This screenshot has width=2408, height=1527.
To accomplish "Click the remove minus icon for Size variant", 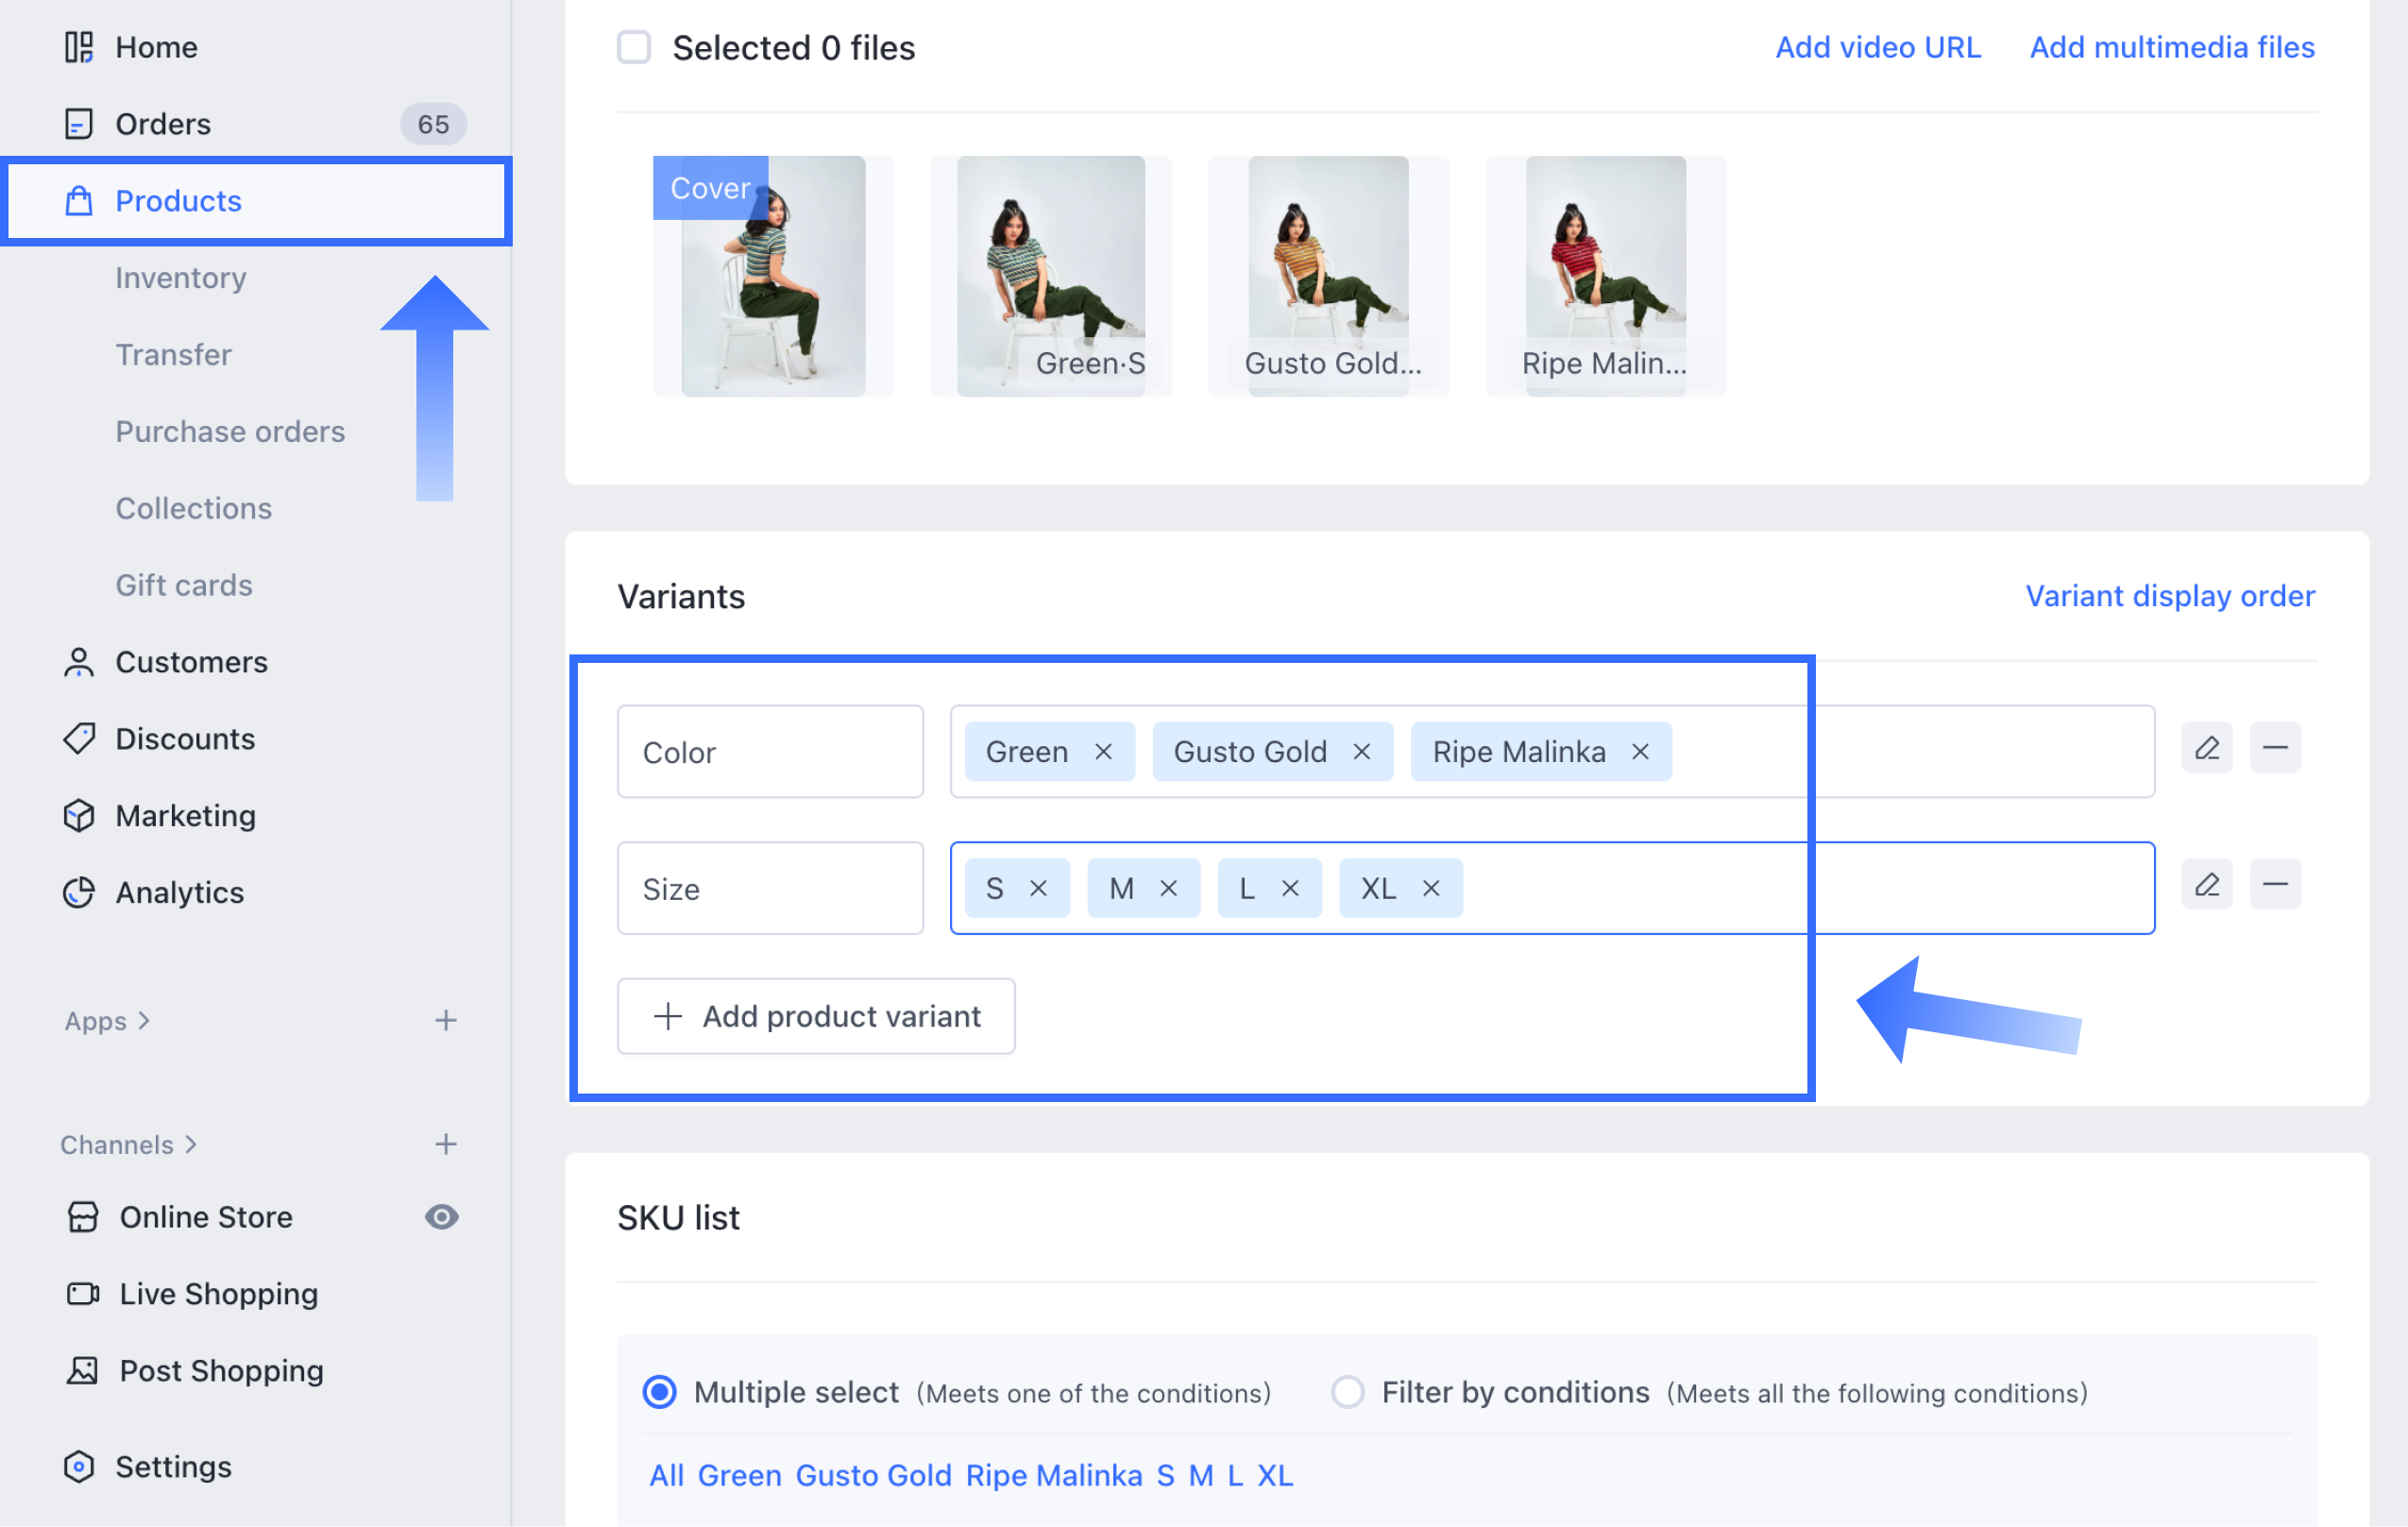I will click(x=2275, y=885).
